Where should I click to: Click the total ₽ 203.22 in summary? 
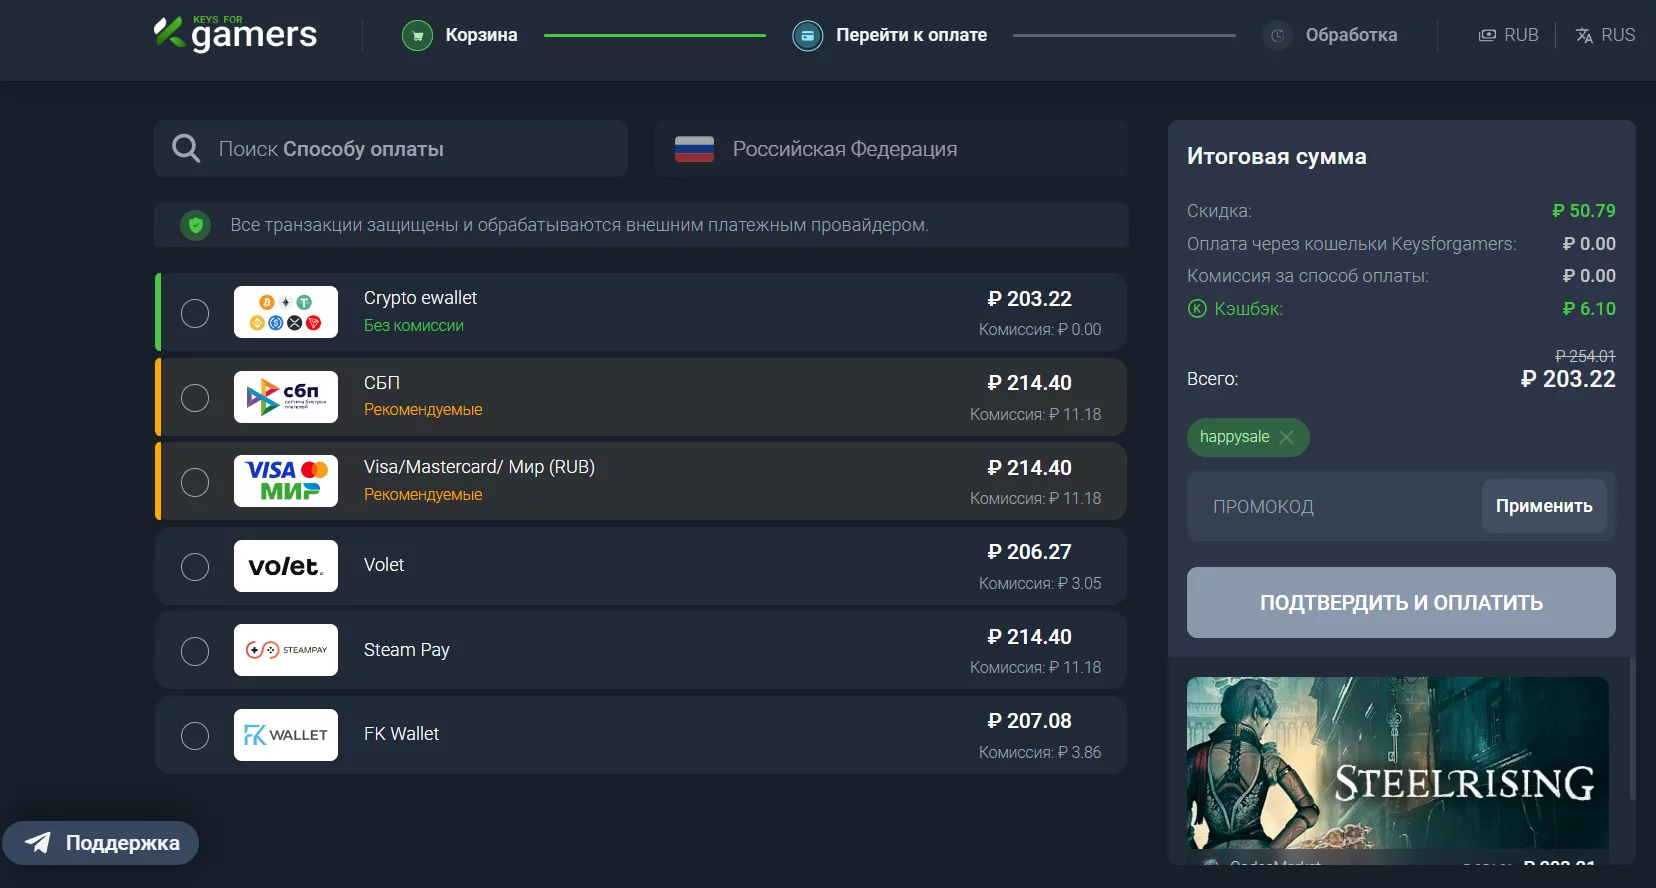[x=1567, y=379]
